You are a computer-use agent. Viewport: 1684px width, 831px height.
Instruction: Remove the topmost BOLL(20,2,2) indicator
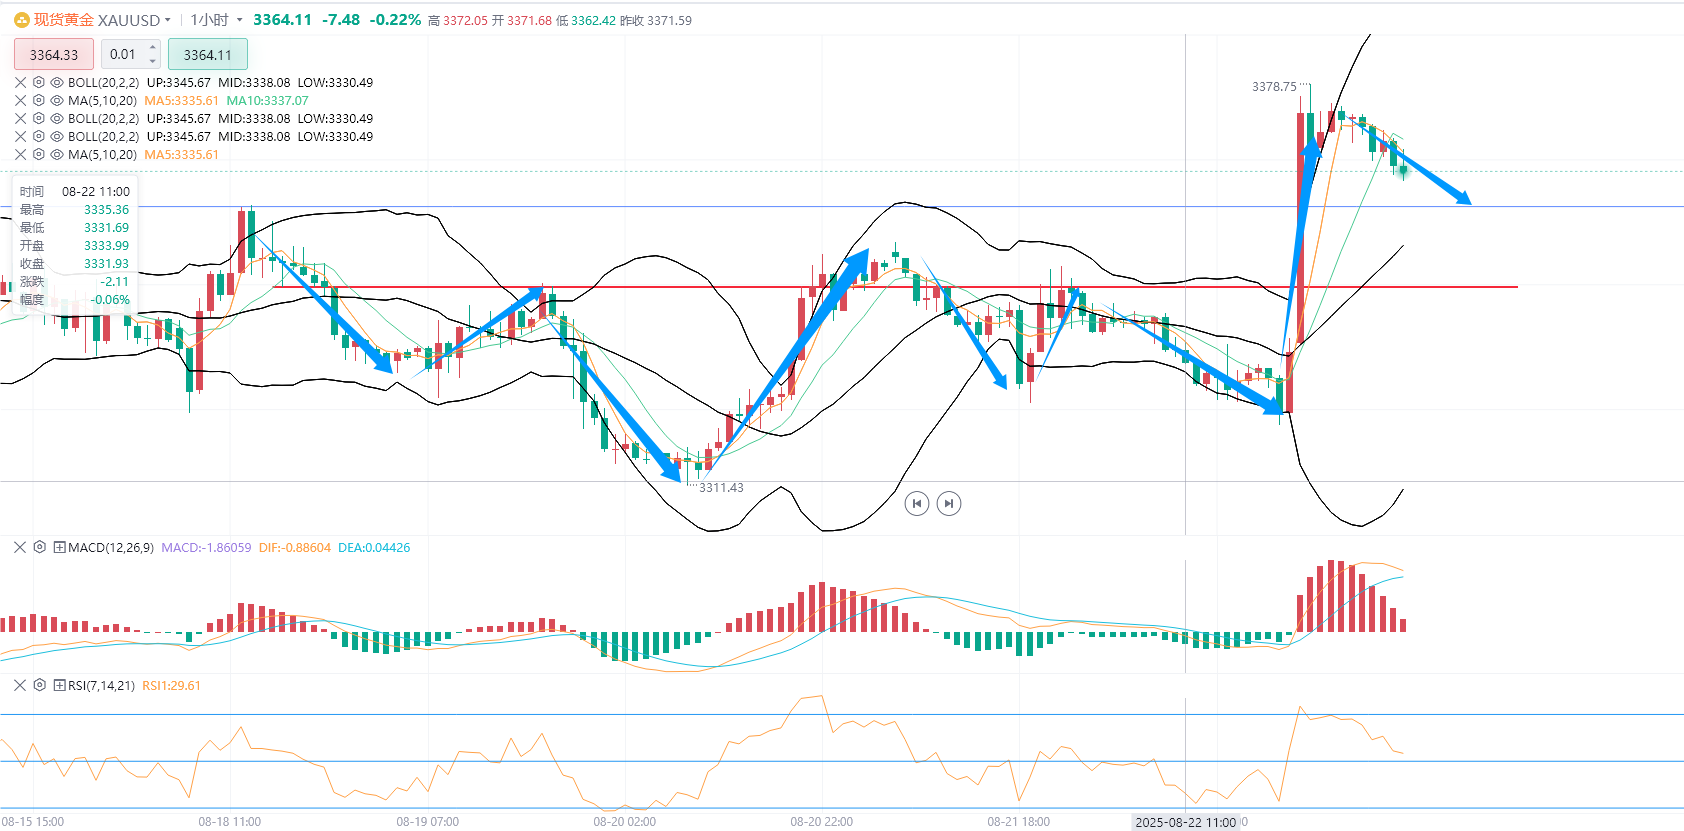[21, 82]
